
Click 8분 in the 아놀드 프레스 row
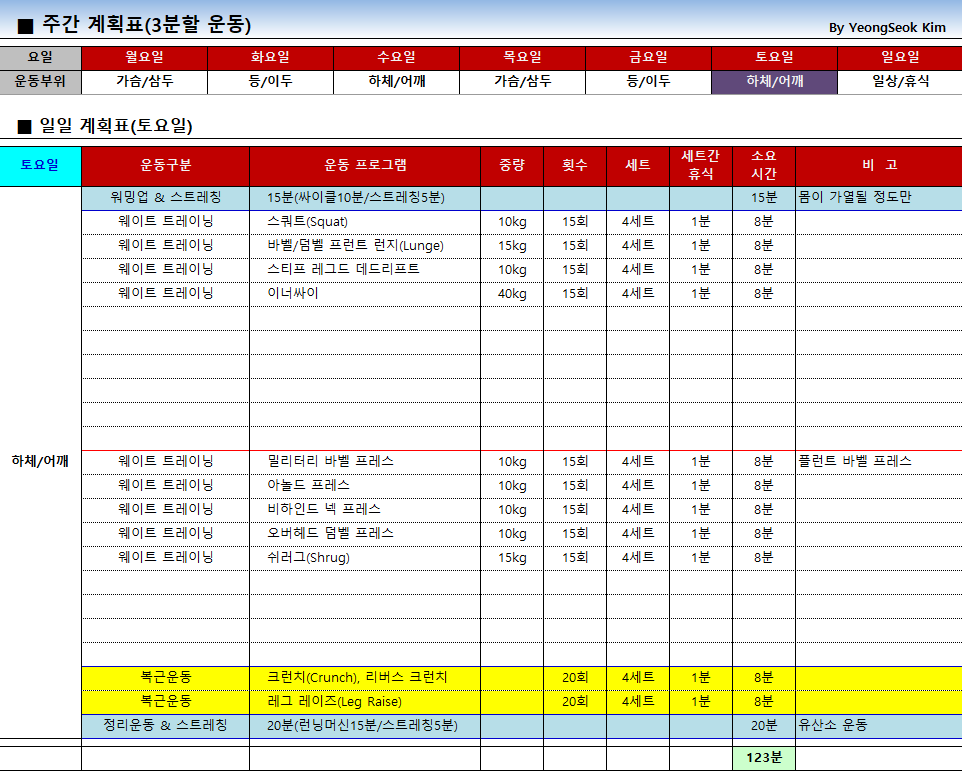(x=764, y=486)
